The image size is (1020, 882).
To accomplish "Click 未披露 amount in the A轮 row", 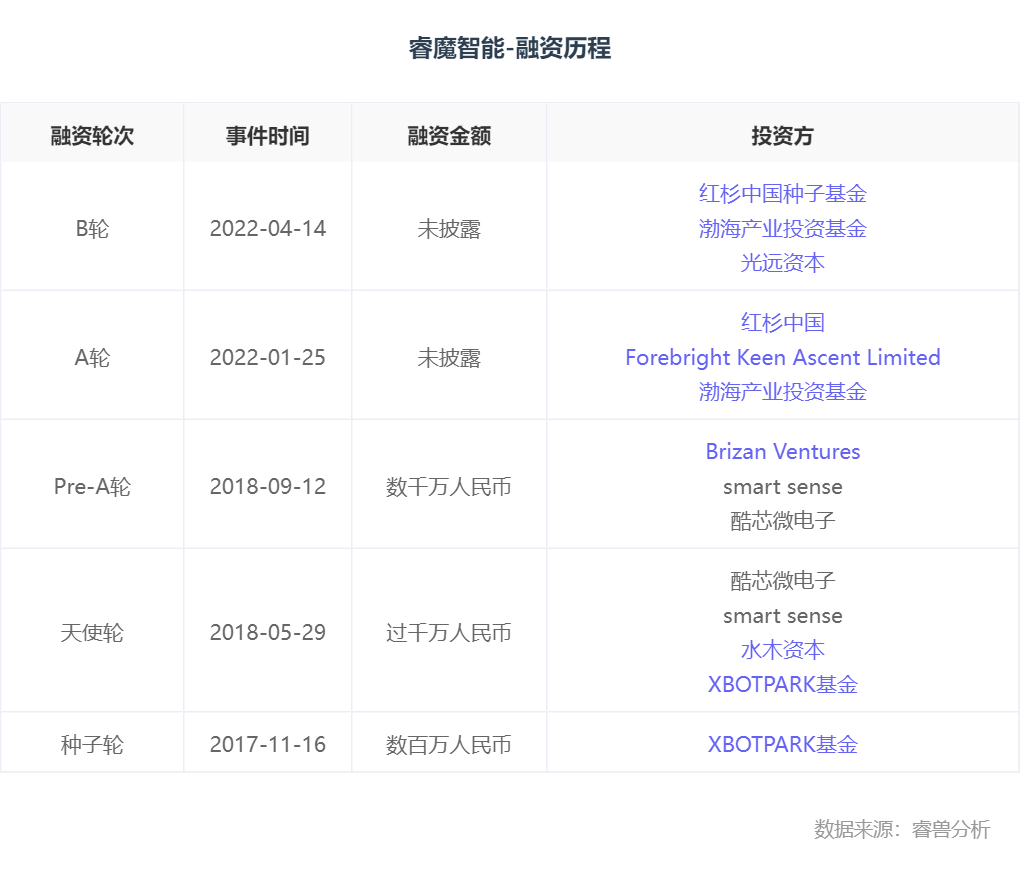I will (449, 357).
